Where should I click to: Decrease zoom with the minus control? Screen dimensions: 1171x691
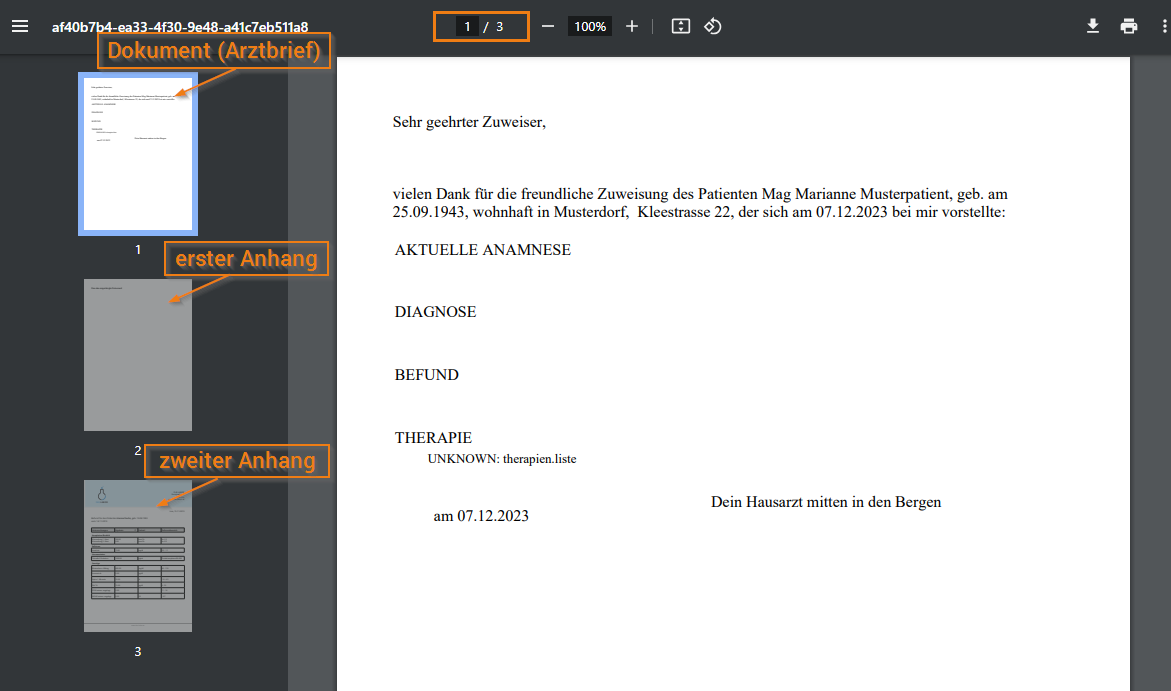point(548,26)
